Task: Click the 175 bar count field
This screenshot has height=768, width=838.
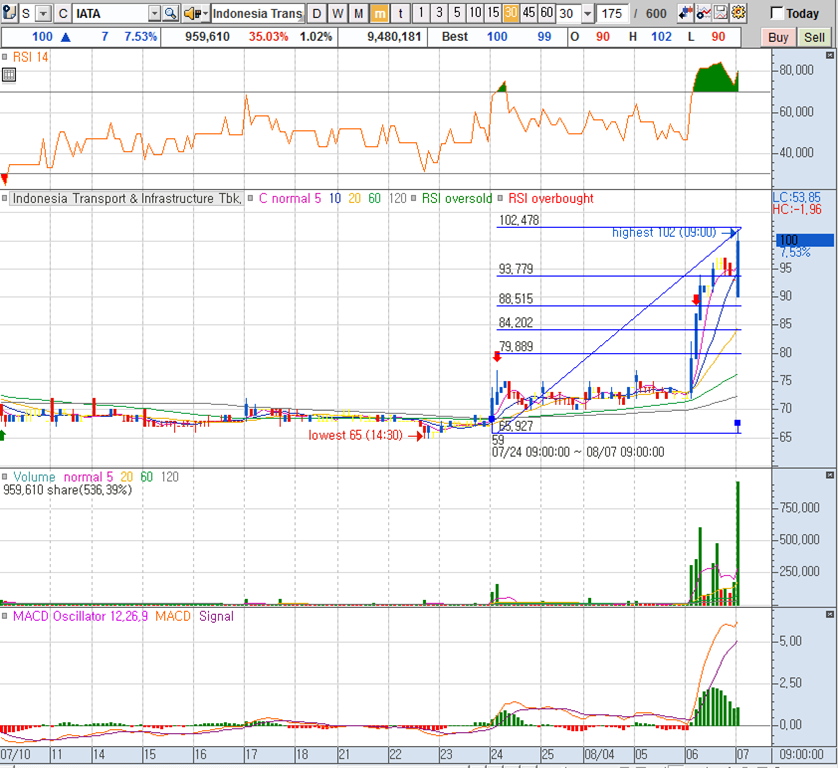Action: point(612,13)
